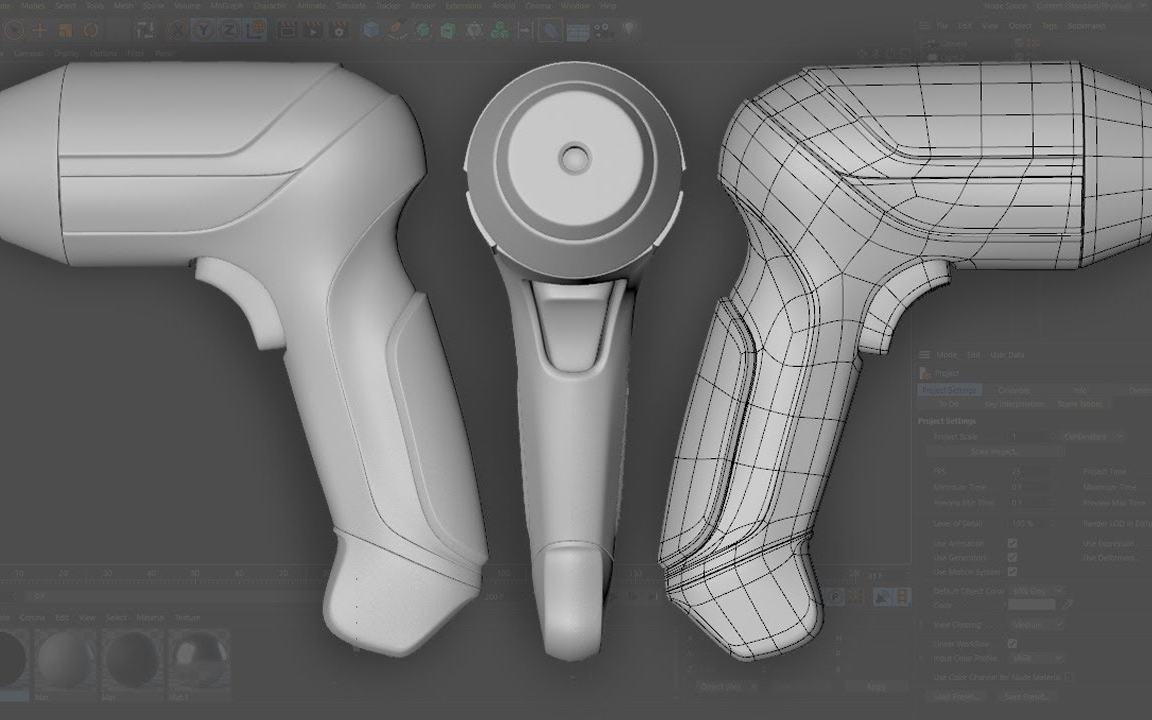Click the blue Bend deformer icon
Screen dimensions: 1152x720
(550, 30)
